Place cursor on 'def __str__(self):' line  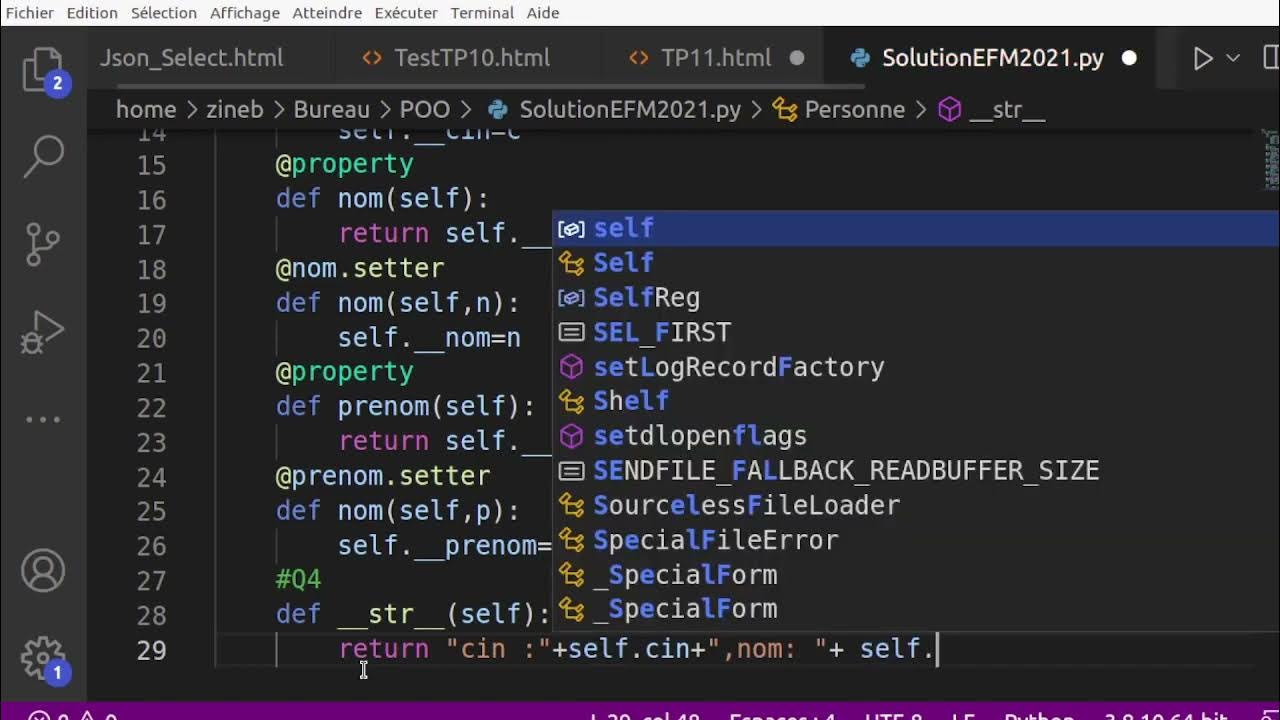(x=413, y=614)
